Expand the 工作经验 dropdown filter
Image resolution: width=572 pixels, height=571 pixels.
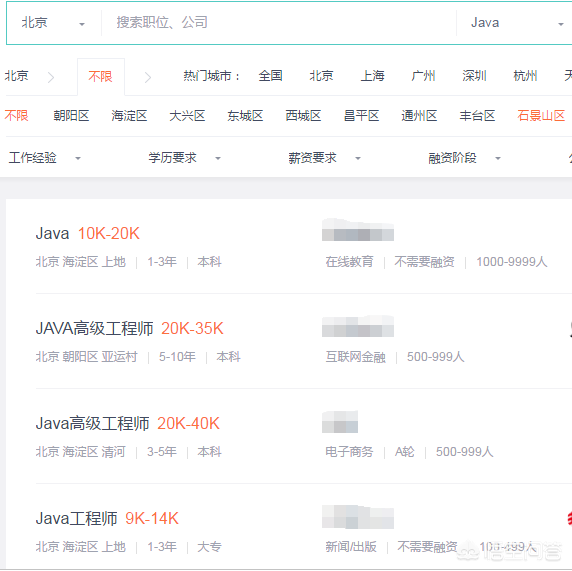tap(45, 158)
